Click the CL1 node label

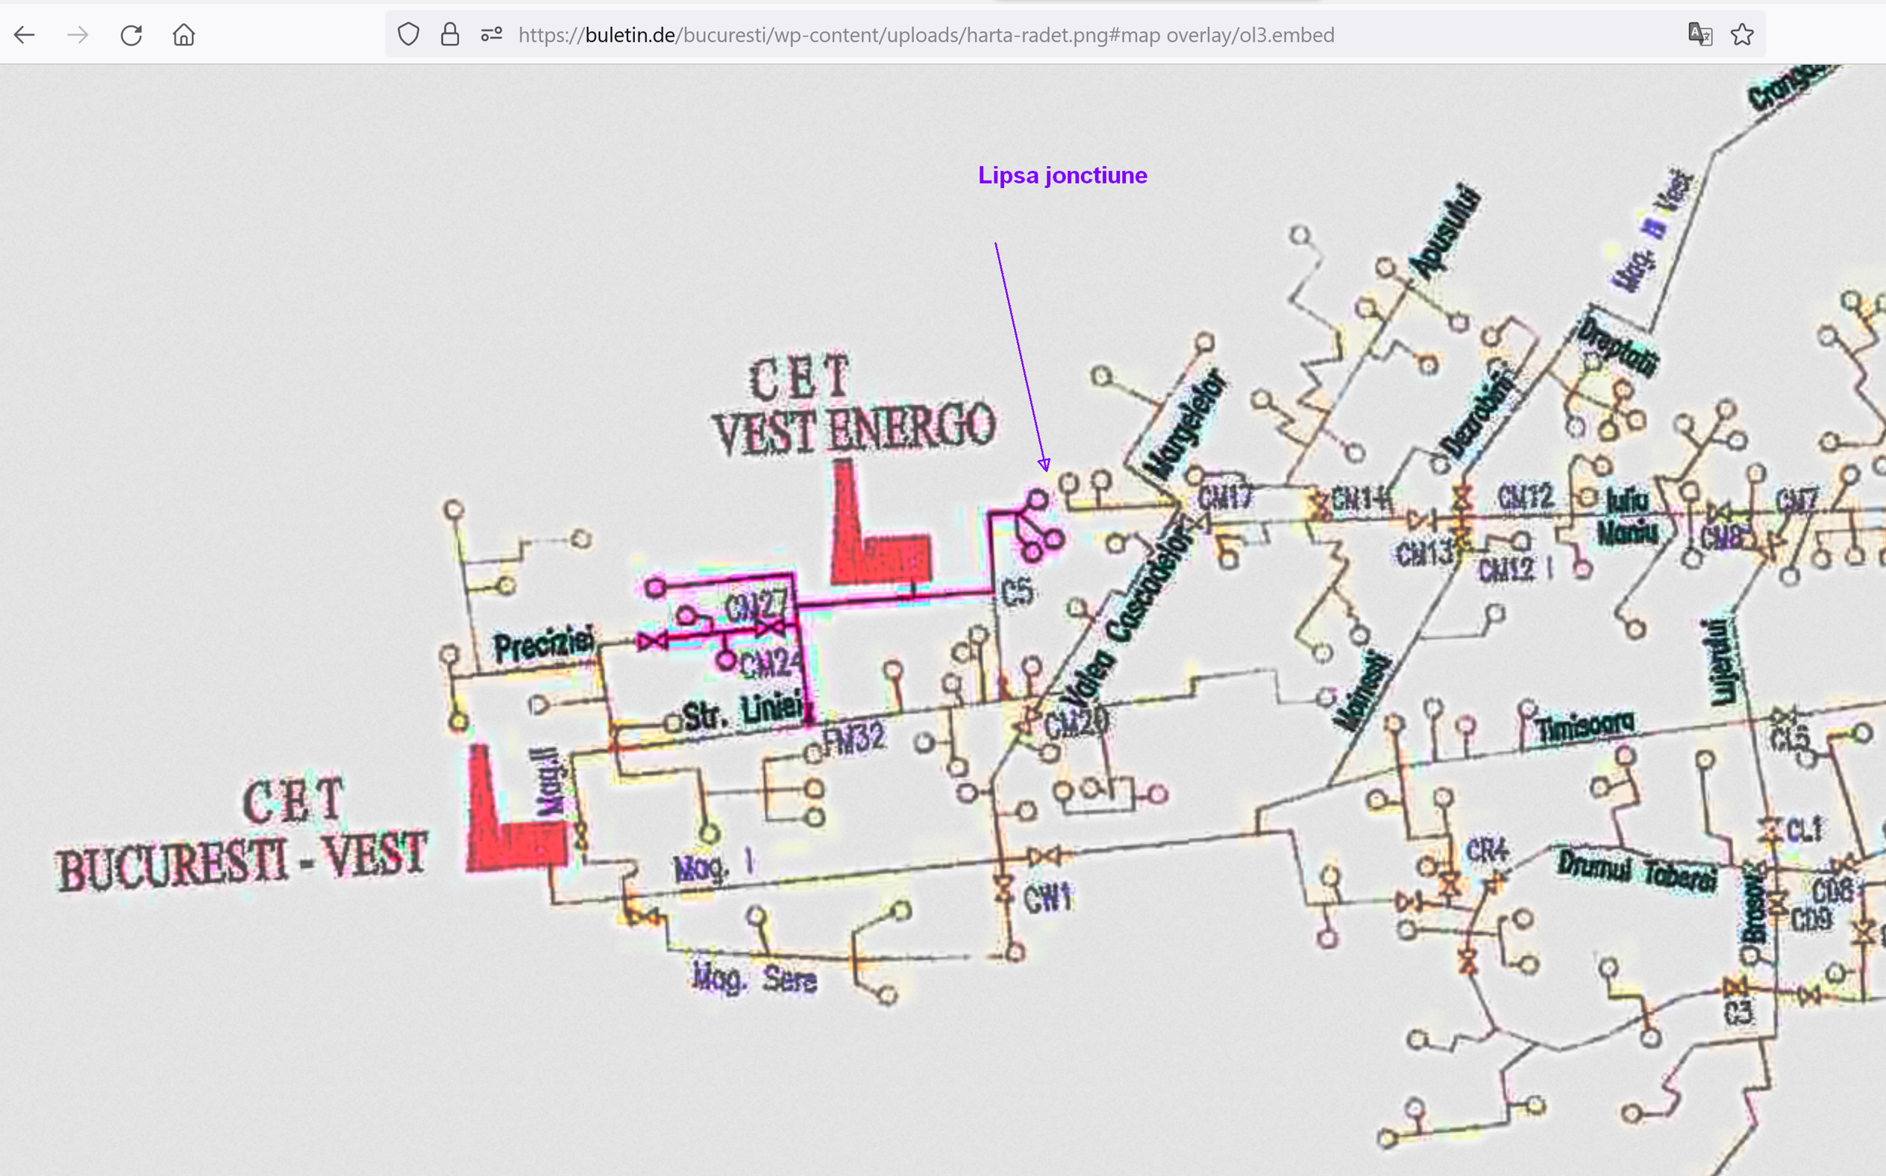pos(1804,829)
